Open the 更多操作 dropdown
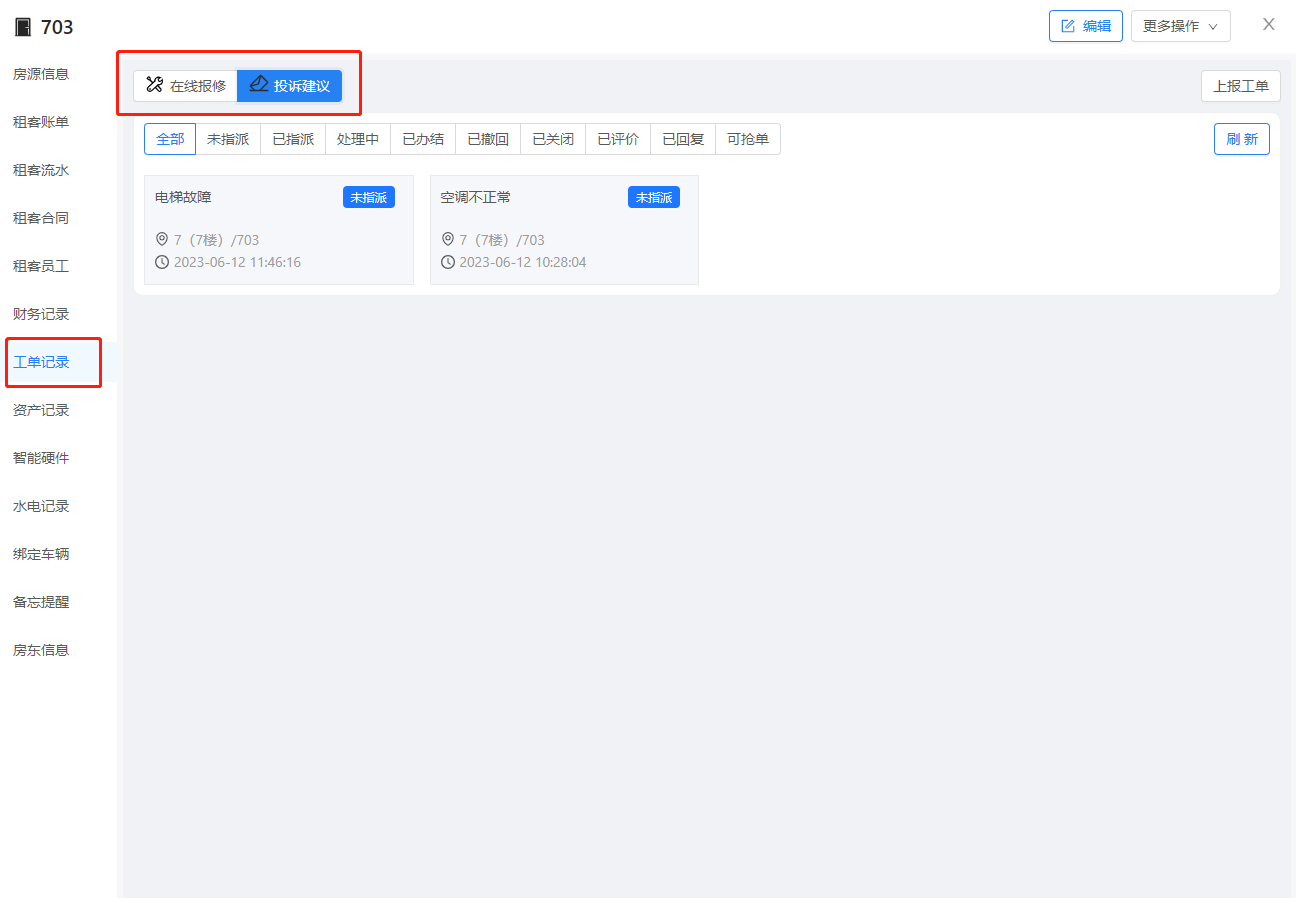This screenshot has height=898, width=1296. pos(1180,26)
